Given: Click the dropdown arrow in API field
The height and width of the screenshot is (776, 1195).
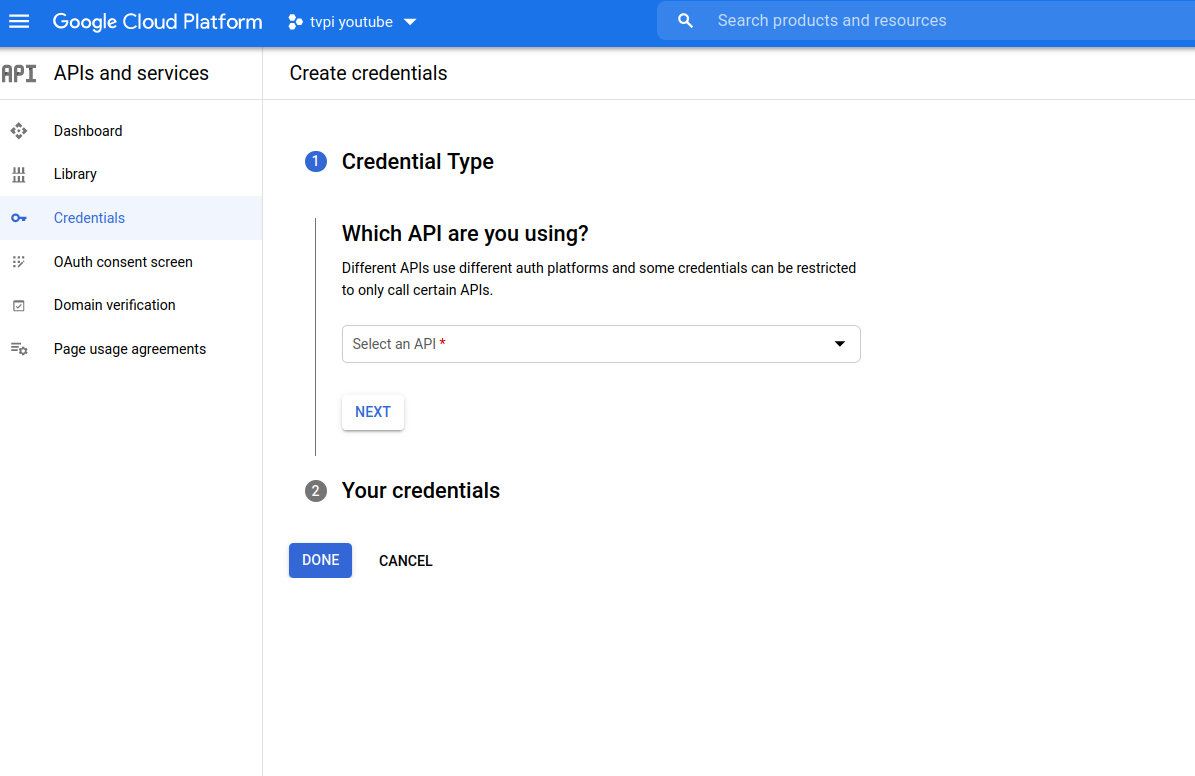Looking at the screenshot, I should pyautogui.click(x=840, y=344).
